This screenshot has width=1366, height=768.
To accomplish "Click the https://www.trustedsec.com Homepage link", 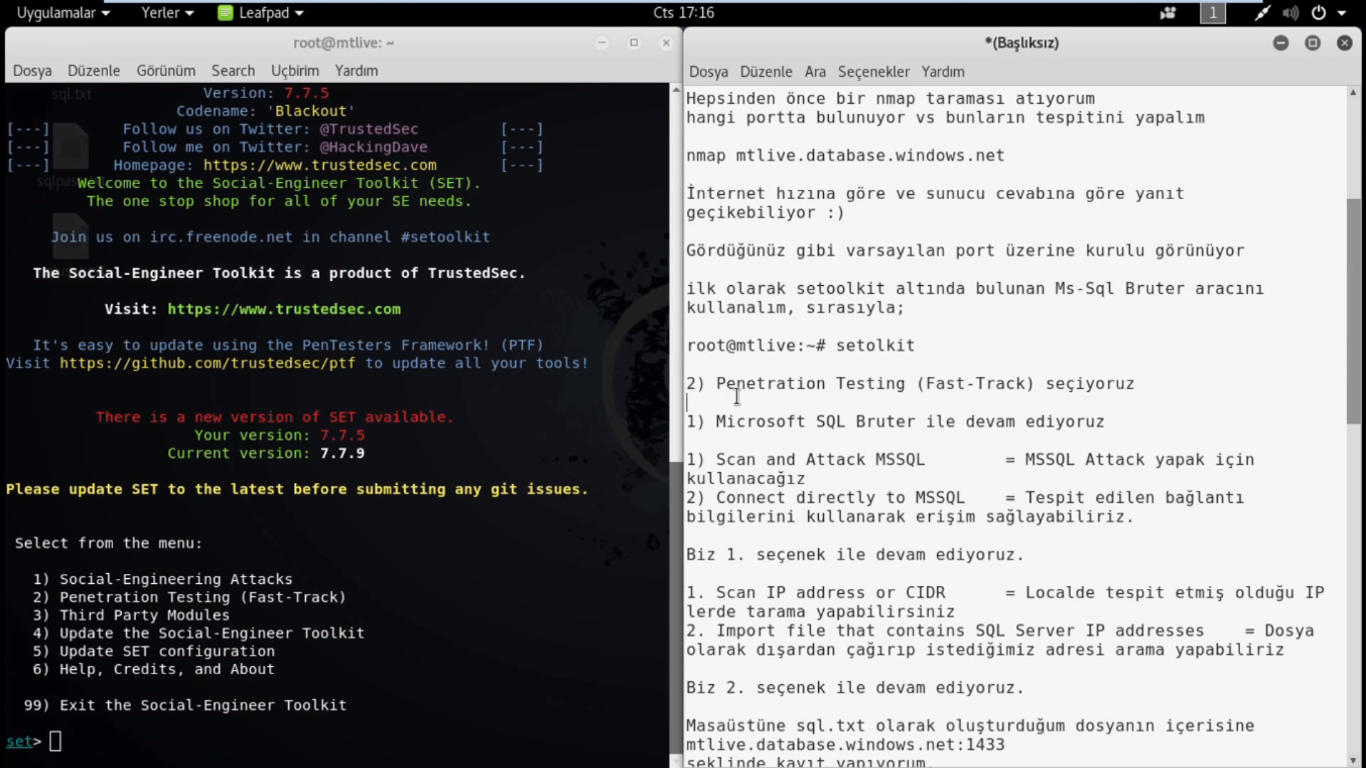I will click(x=320, y=165).
